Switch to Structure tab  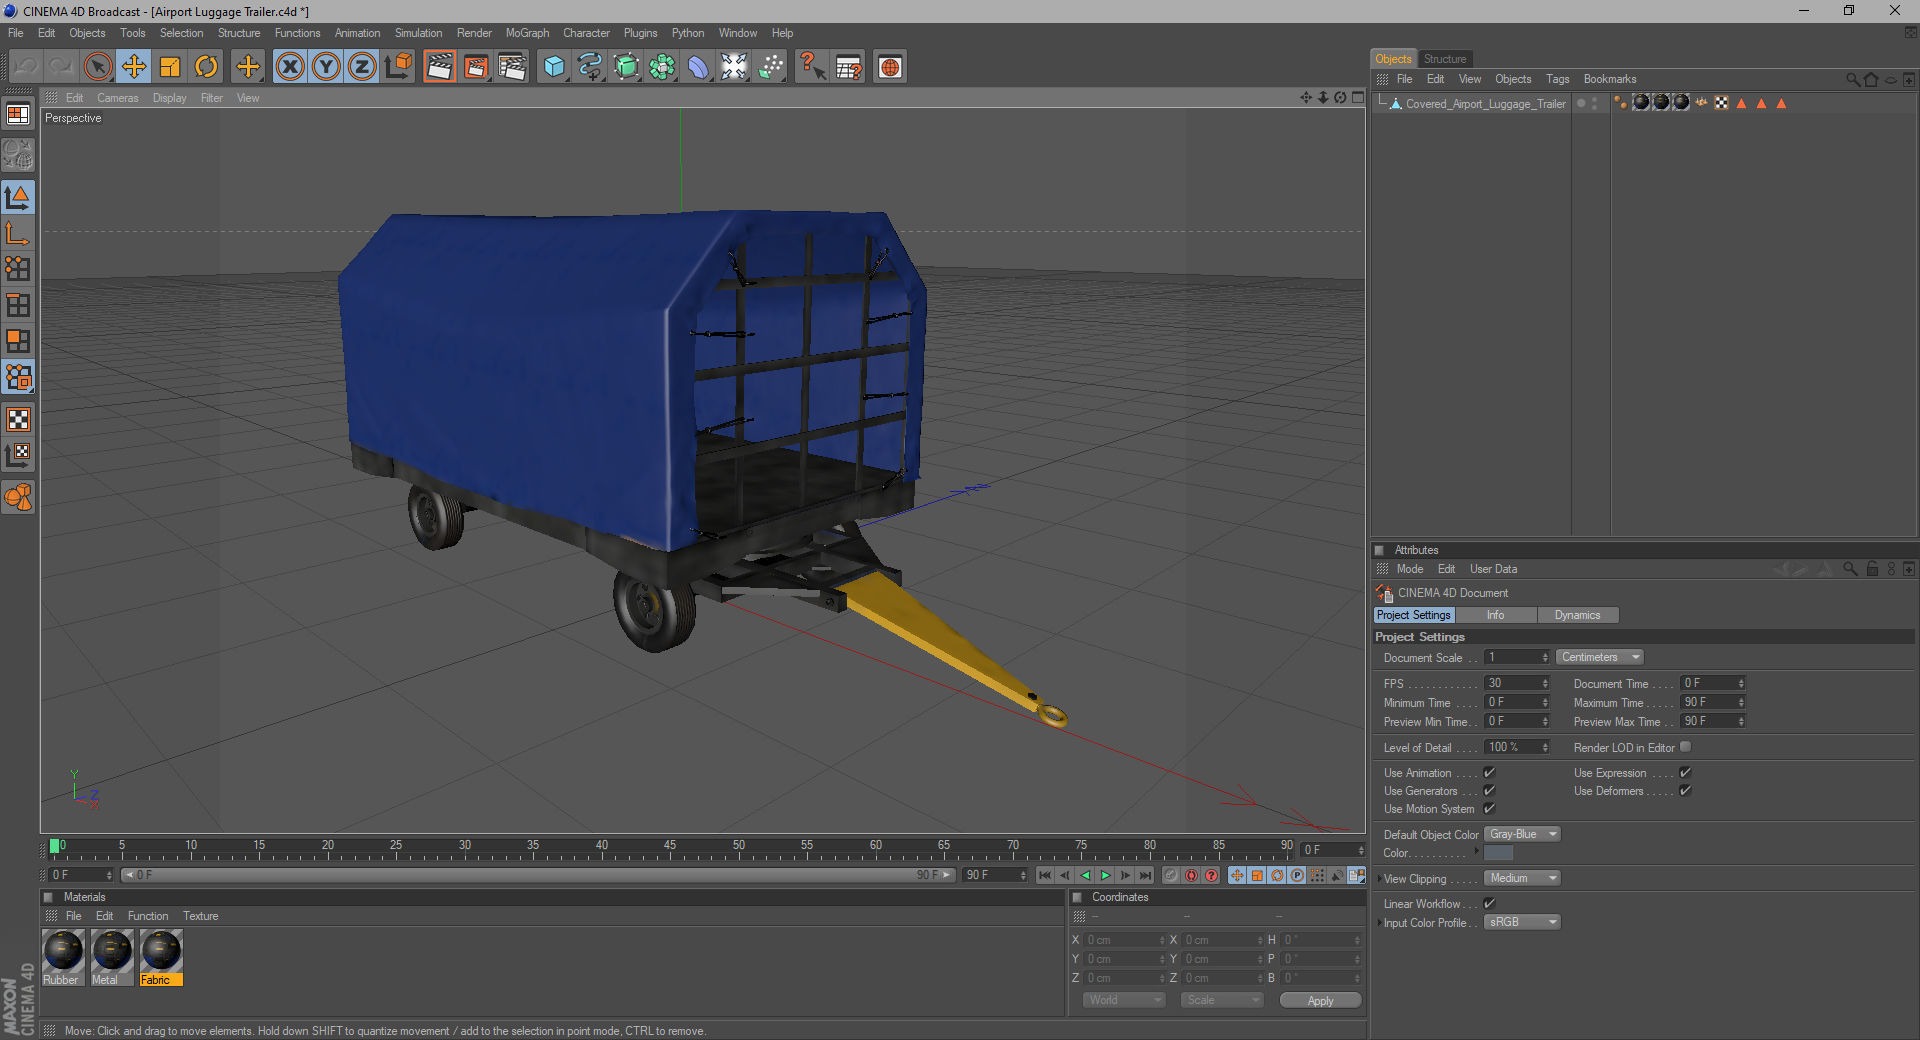pyautogui.click(x=1444, y=59)
